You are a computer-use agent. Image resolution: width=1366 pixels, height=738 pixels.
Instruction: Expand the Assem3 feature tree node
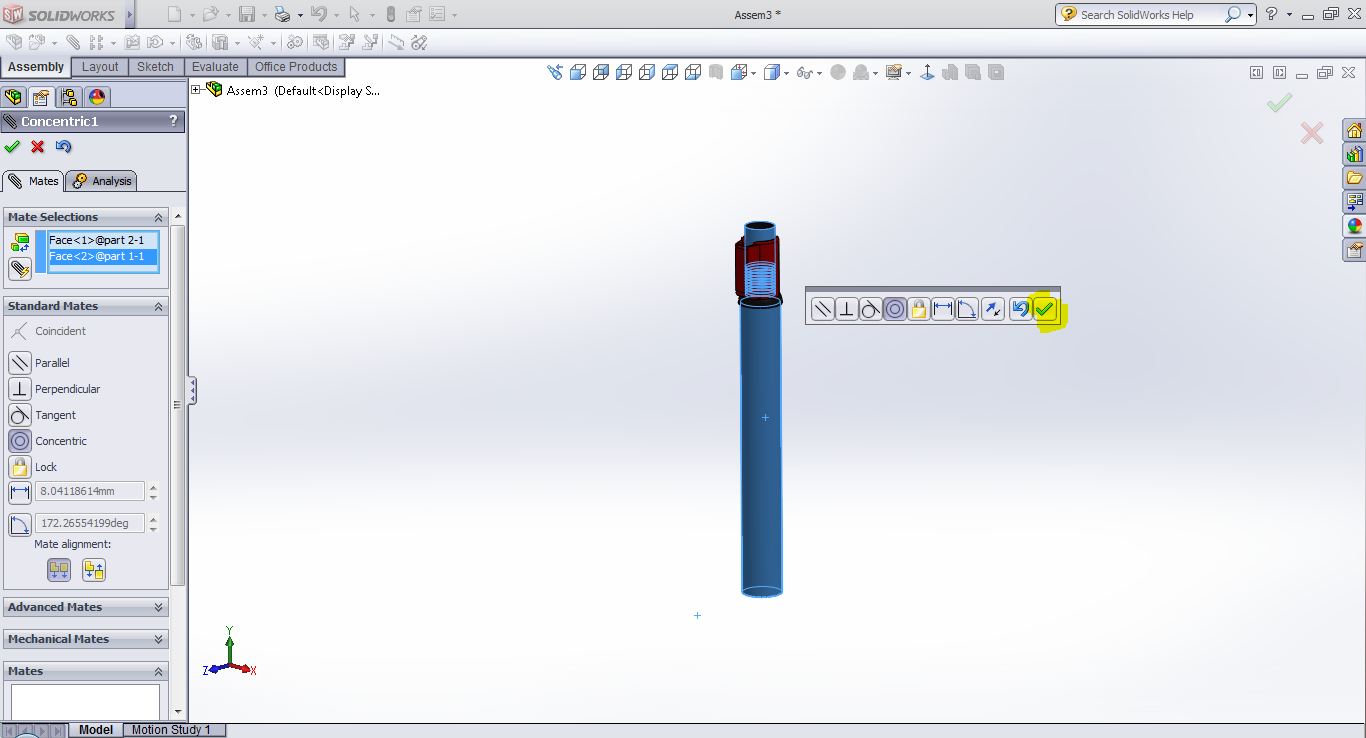point(196,90)
